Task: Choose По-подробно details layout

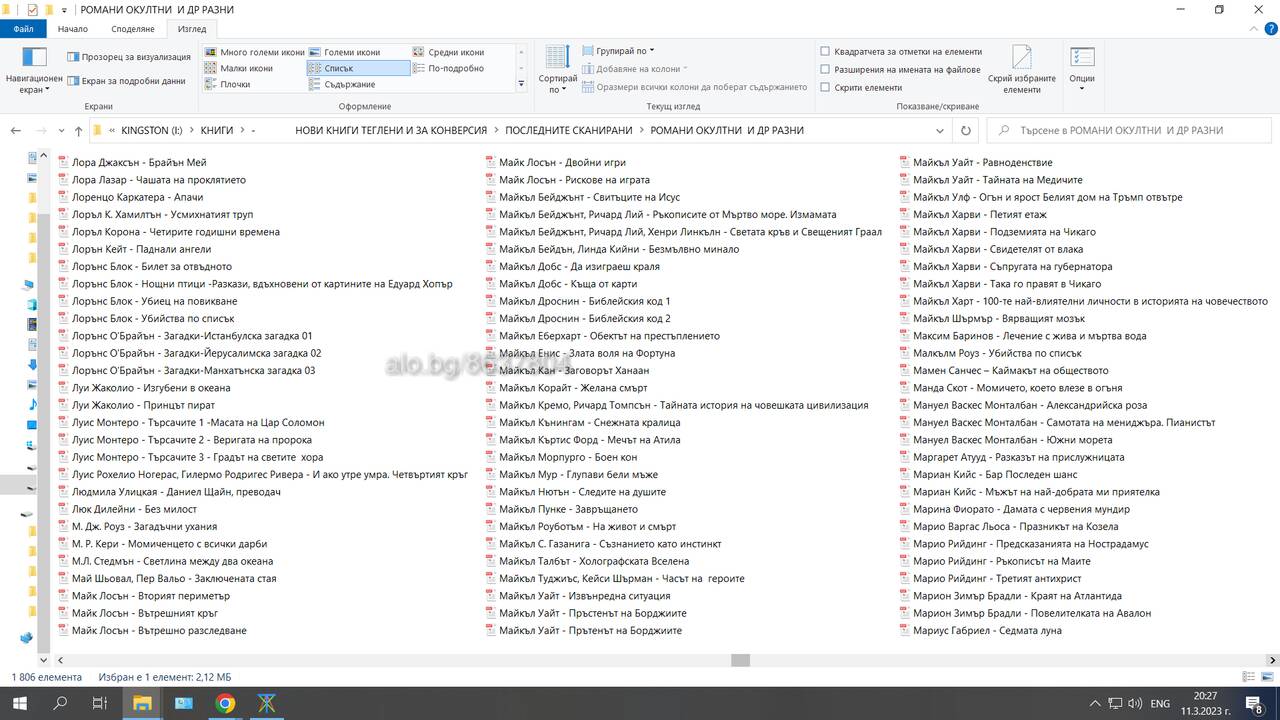Action: pyautogui.click(x=448, y=68)
